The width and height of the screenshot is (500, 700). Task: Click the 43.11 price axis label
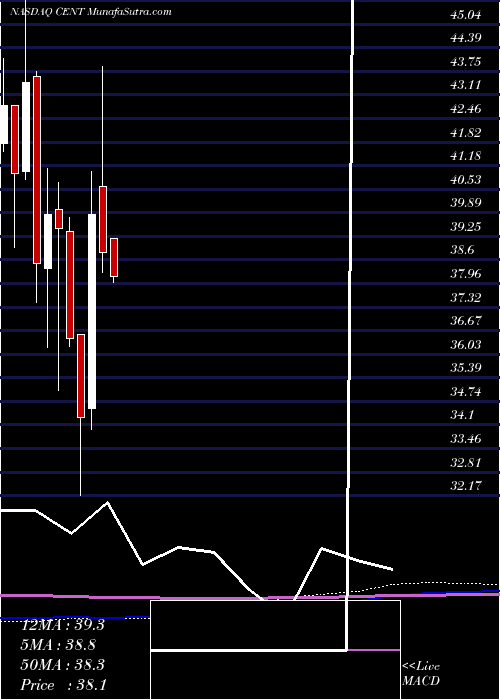[x=466, y=85]
